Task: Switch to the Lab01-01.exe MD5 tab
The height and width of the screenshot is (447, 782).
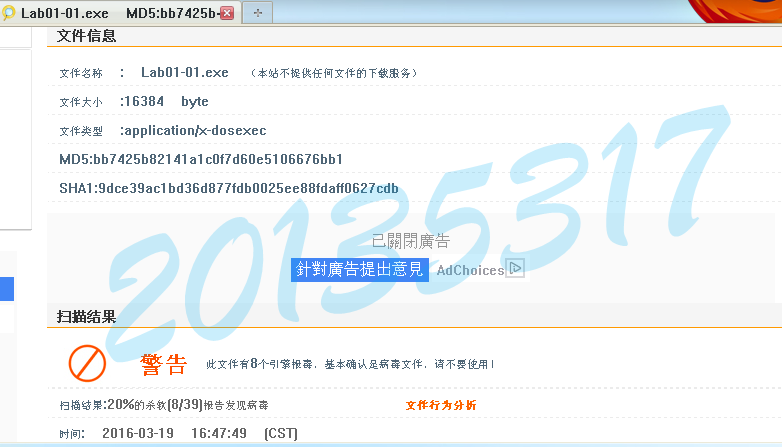Action: 120,13
